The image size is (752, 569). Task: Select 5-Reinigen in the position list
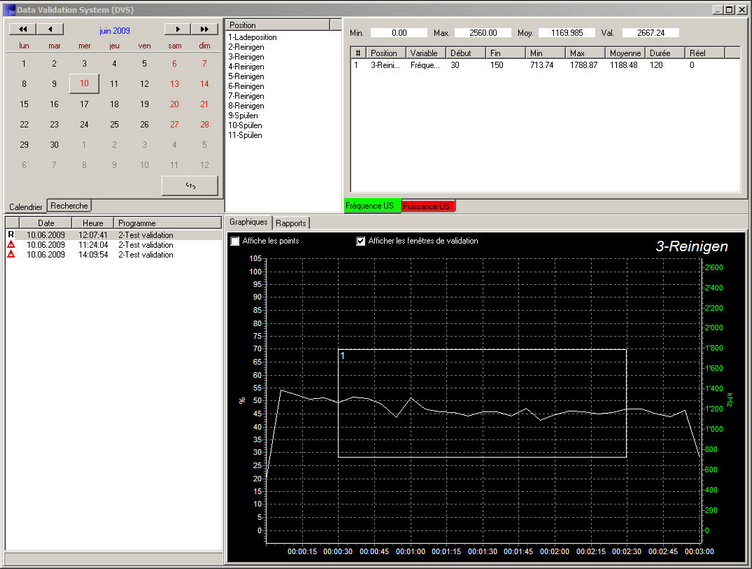coord(246,76)
